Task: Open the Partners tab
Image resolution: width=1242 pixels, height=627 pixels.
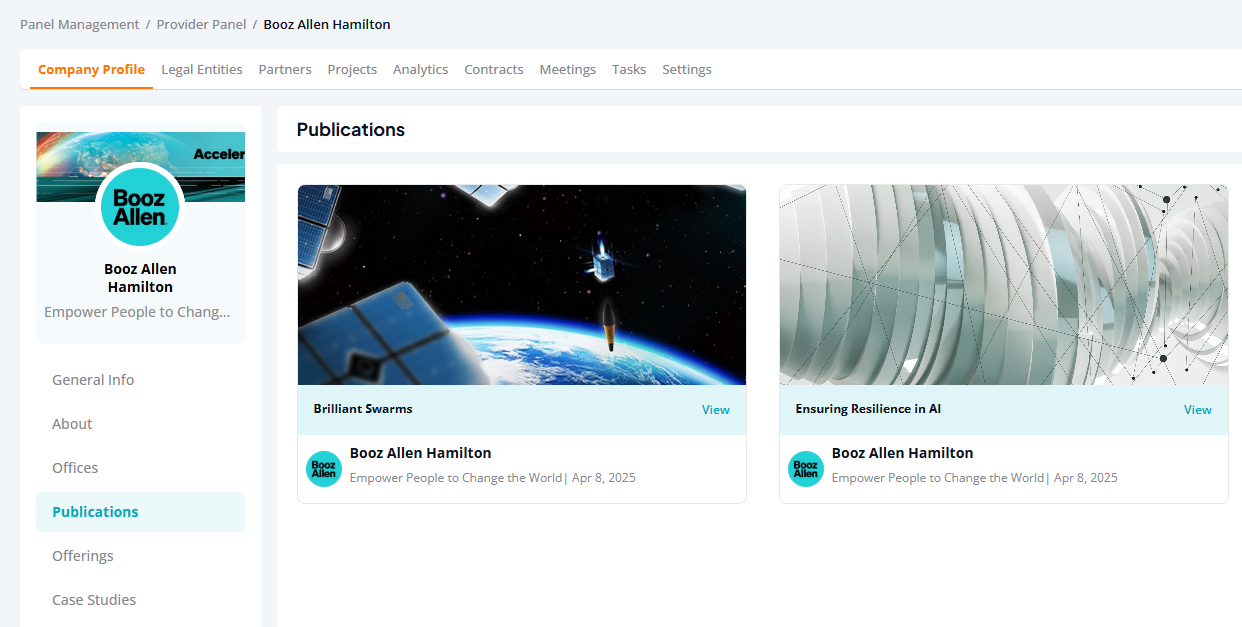Action: click(285, 69)
